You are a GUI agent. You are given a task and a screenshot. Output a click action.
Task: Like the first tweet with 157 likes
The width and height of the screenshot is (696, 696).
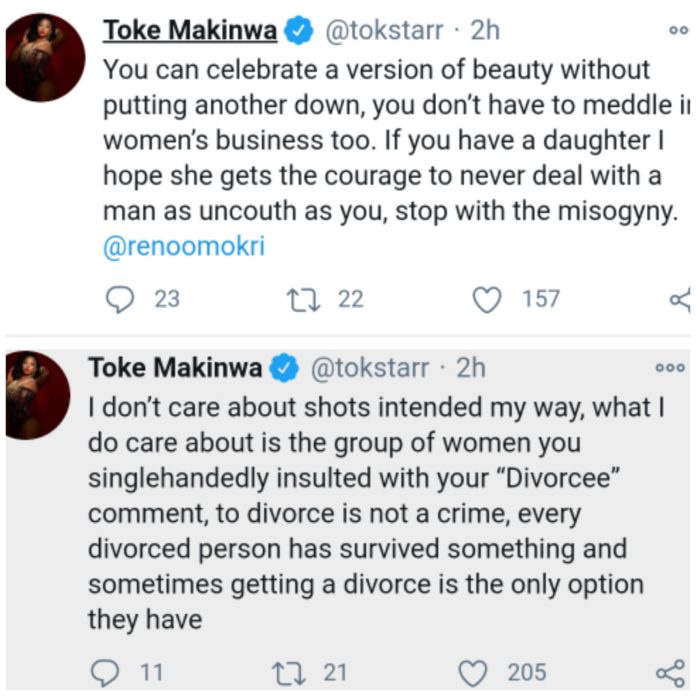(486, 298)
